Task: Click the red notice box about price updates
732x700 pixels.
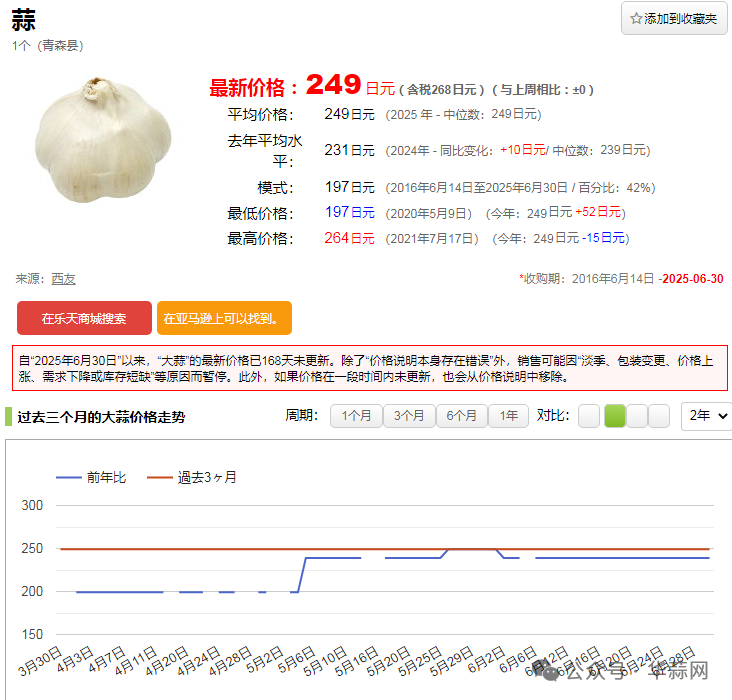Action: [369, 368]
